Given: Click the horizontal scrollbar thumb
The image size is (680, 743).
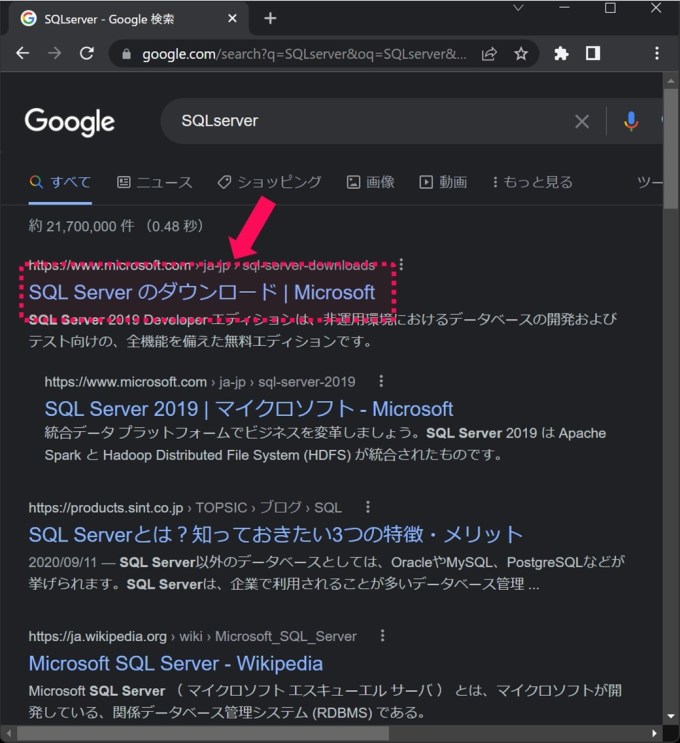Looking at the screenshot, I should pos(203,734).
